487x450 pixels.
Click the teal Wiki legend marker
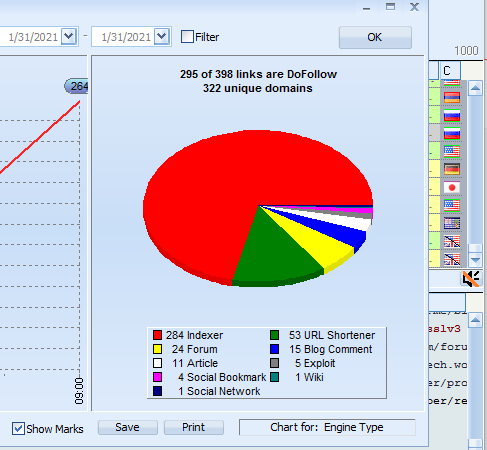(274, 377)
